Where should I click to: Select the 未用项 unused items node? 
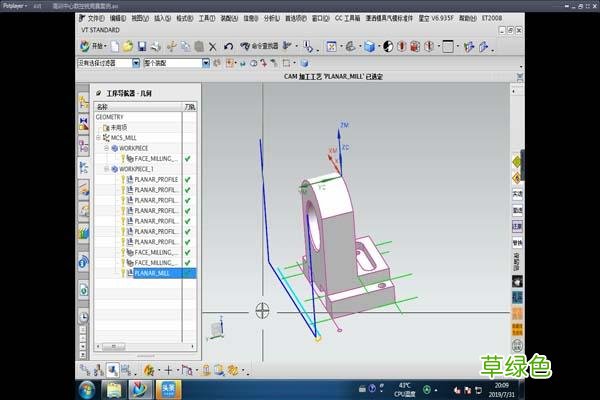(118, 127)
